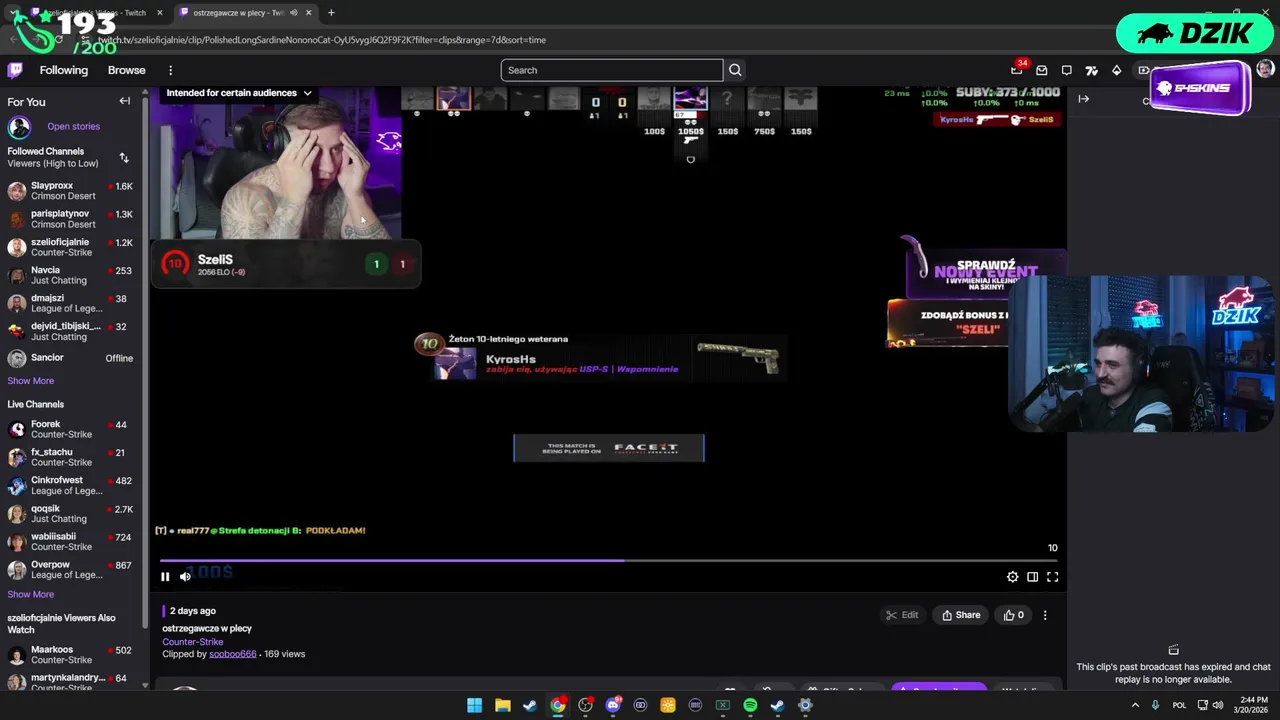1280x720 pixels.
Task: Open the user profile avatar menu
Action: [1265, 69]
